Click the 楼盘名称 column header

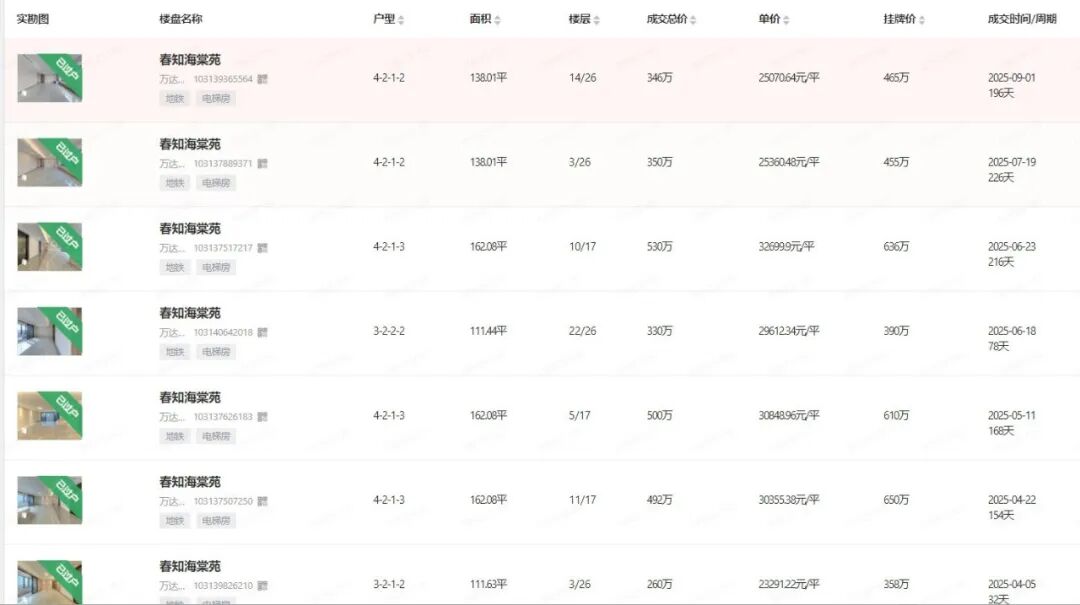click(x=180, y=20)
